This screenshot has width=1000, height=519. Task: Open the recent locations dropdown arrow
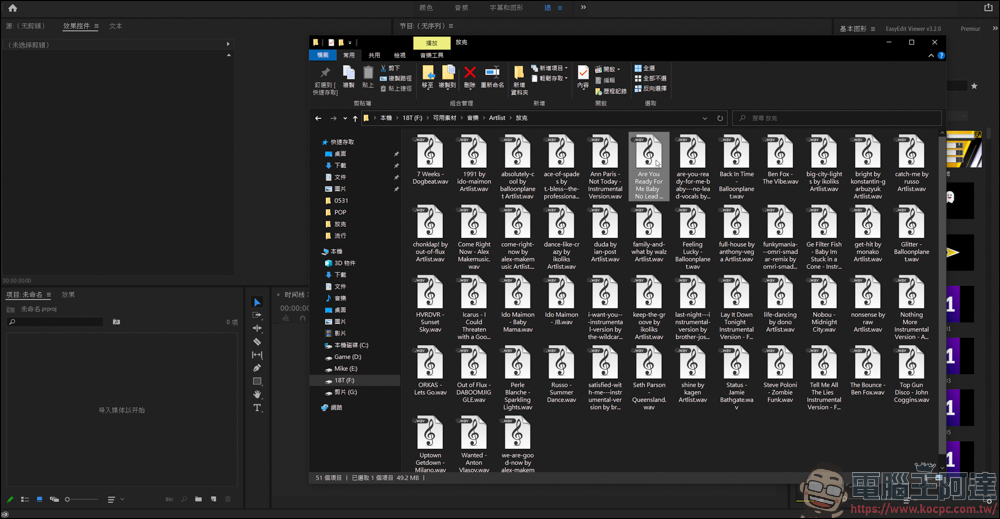(x=345, y=118)
